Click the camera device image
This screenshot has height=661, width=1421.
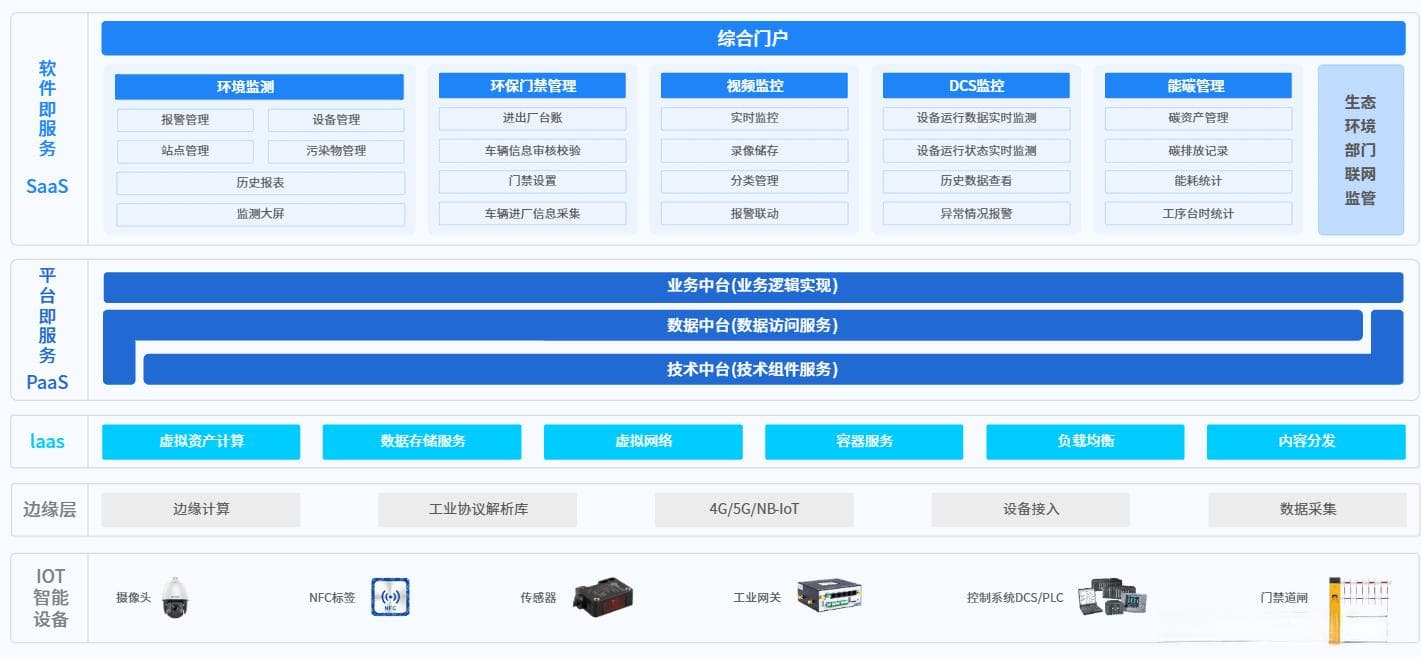click(175, 598)
